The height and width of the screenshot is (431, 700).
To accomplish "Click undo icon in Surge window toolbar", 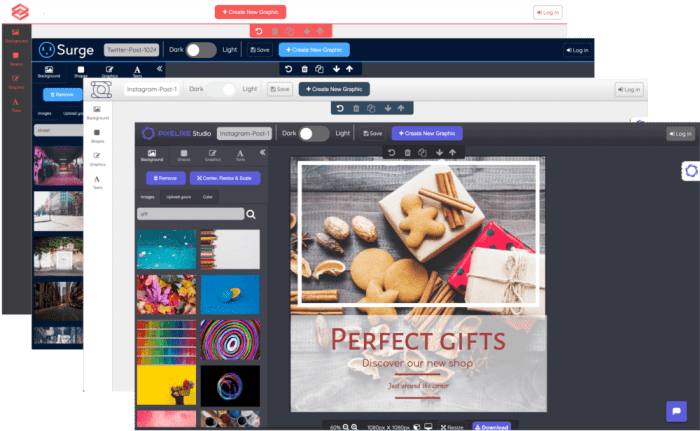I will click(288, 69).
